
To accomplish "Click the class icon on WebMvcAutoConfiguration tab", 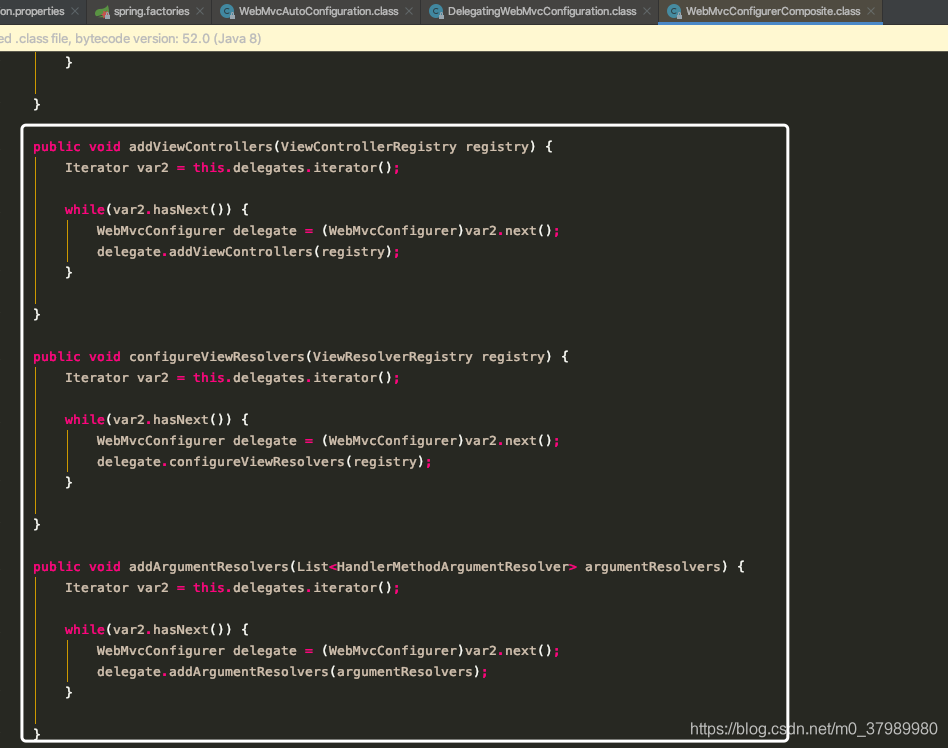I will point(227,11).
